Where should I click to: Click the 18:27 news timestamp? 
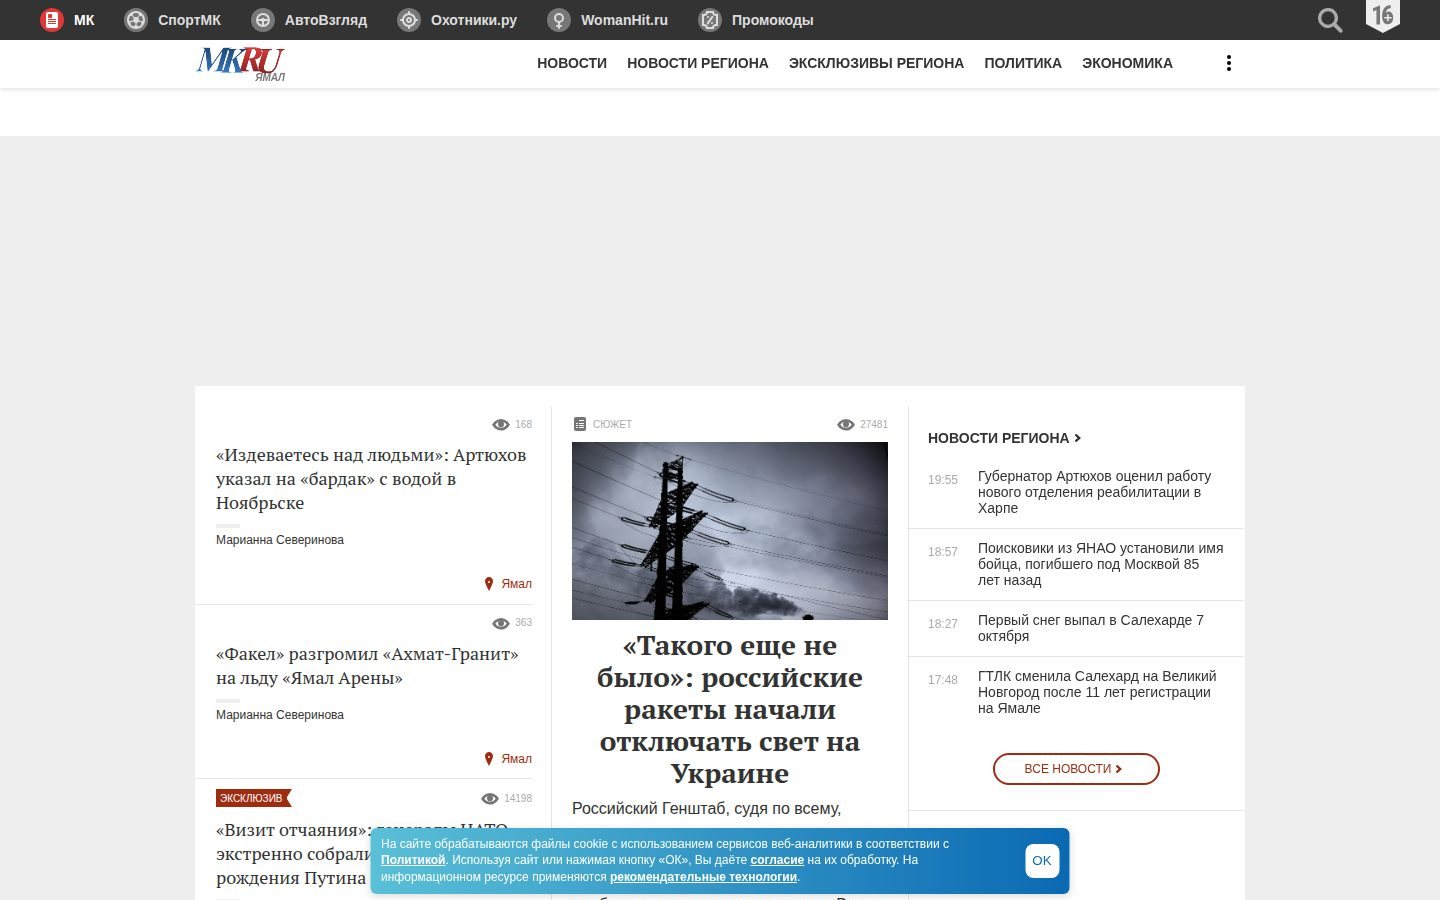pyautogui.click(x=943, y=624)
